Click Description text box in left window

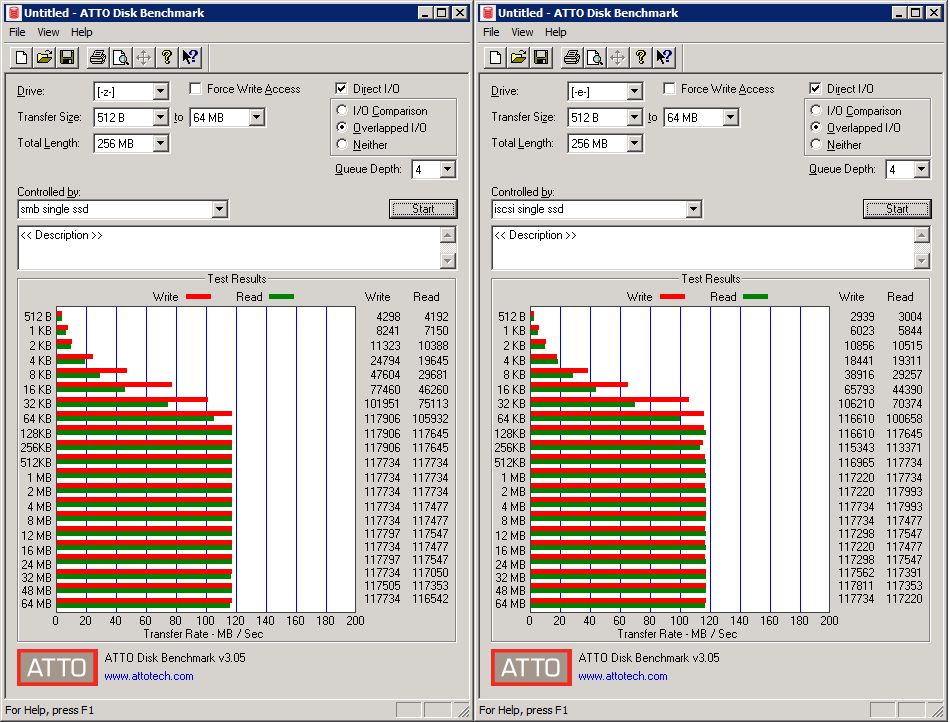tap(230, 248)
